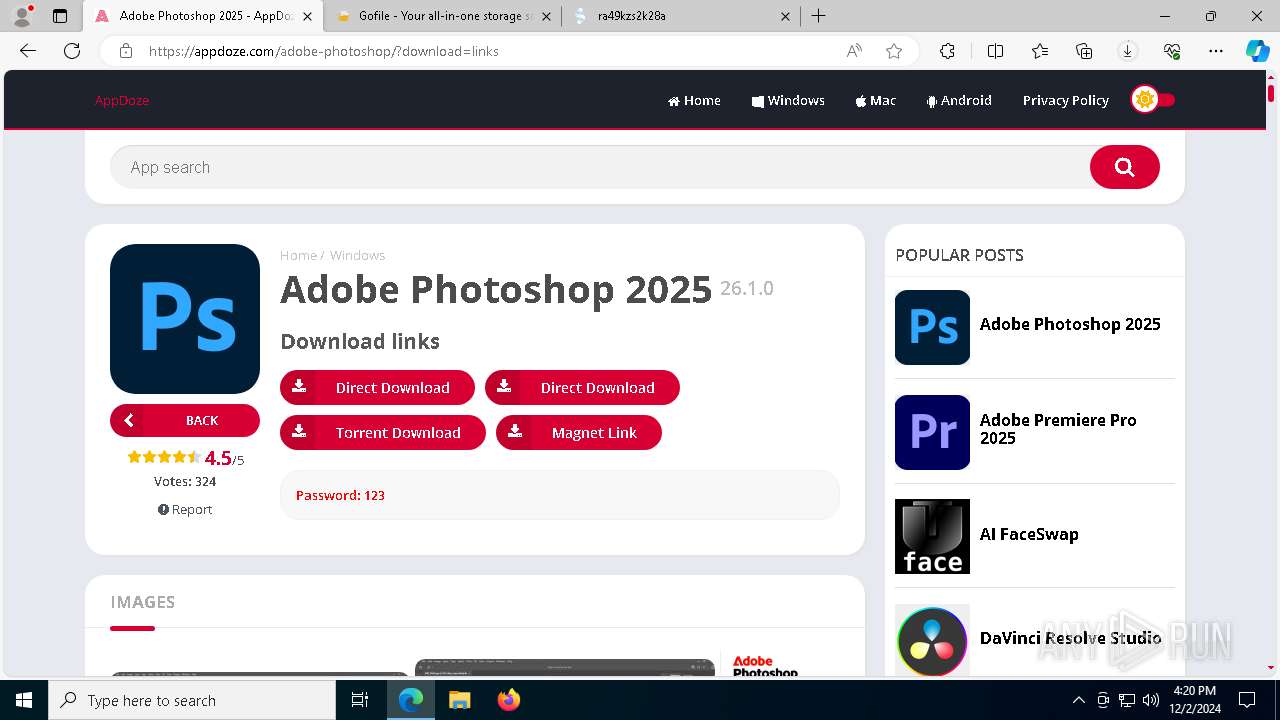
Task: Click the BACK button
Action: [185, 420]
